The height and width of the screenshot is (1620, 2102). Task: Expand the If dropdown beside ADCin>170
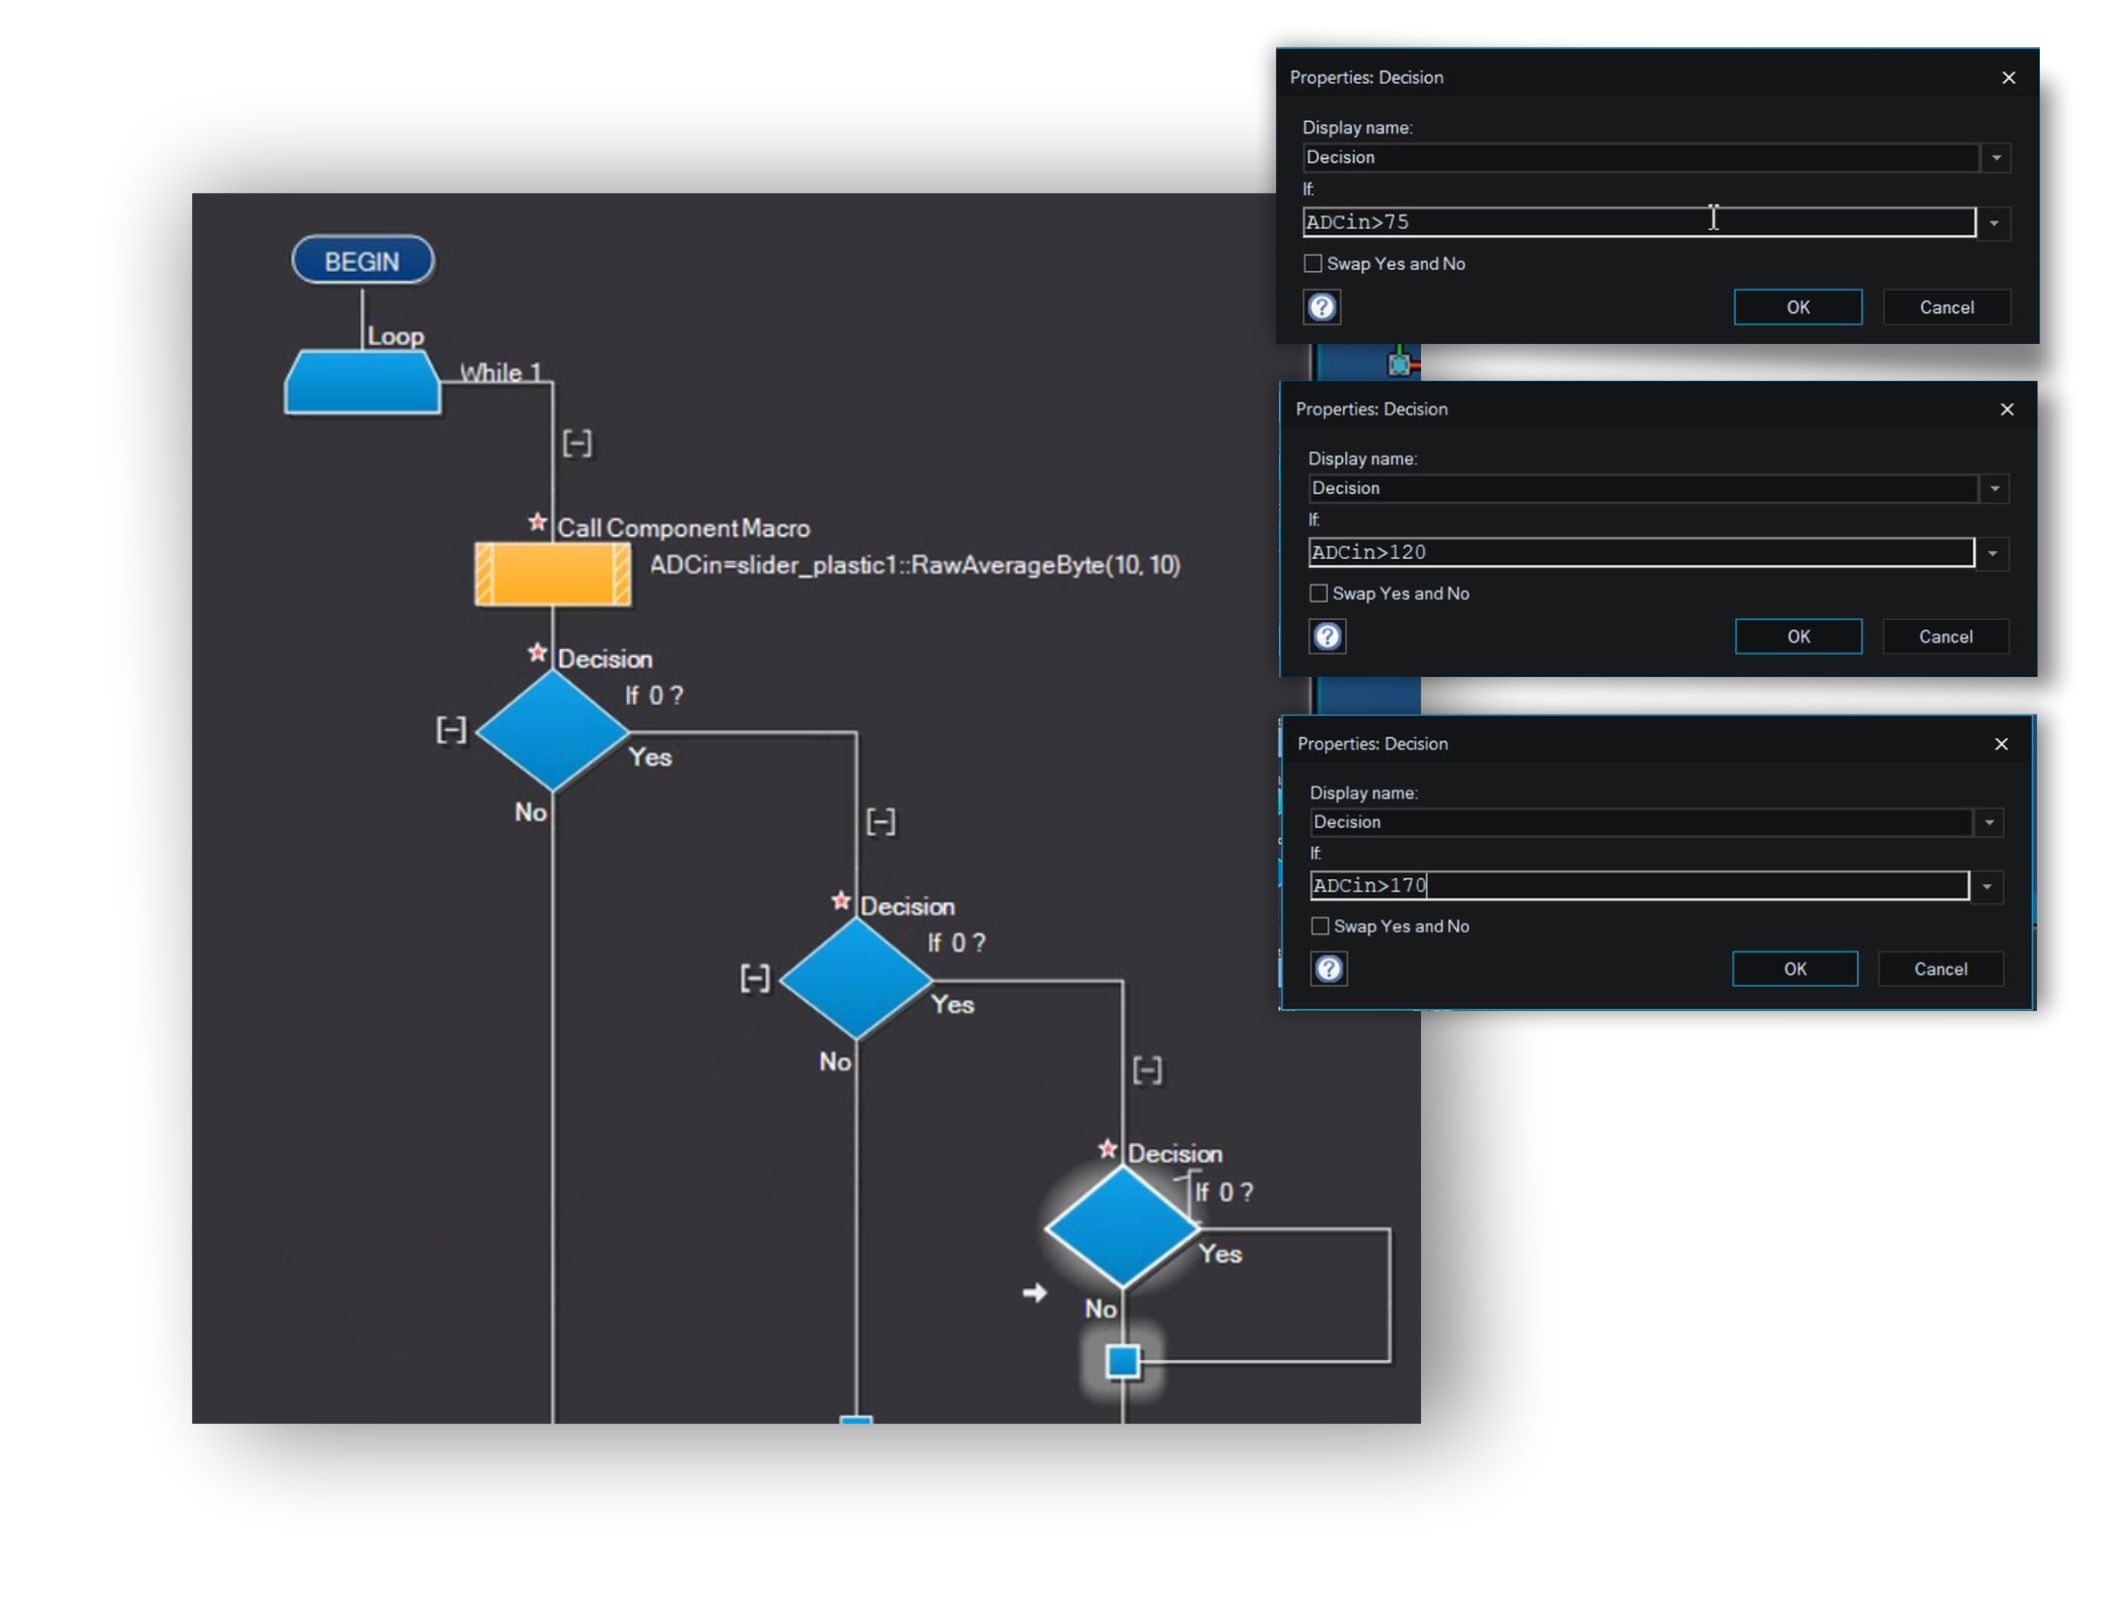coord(1986,886)
